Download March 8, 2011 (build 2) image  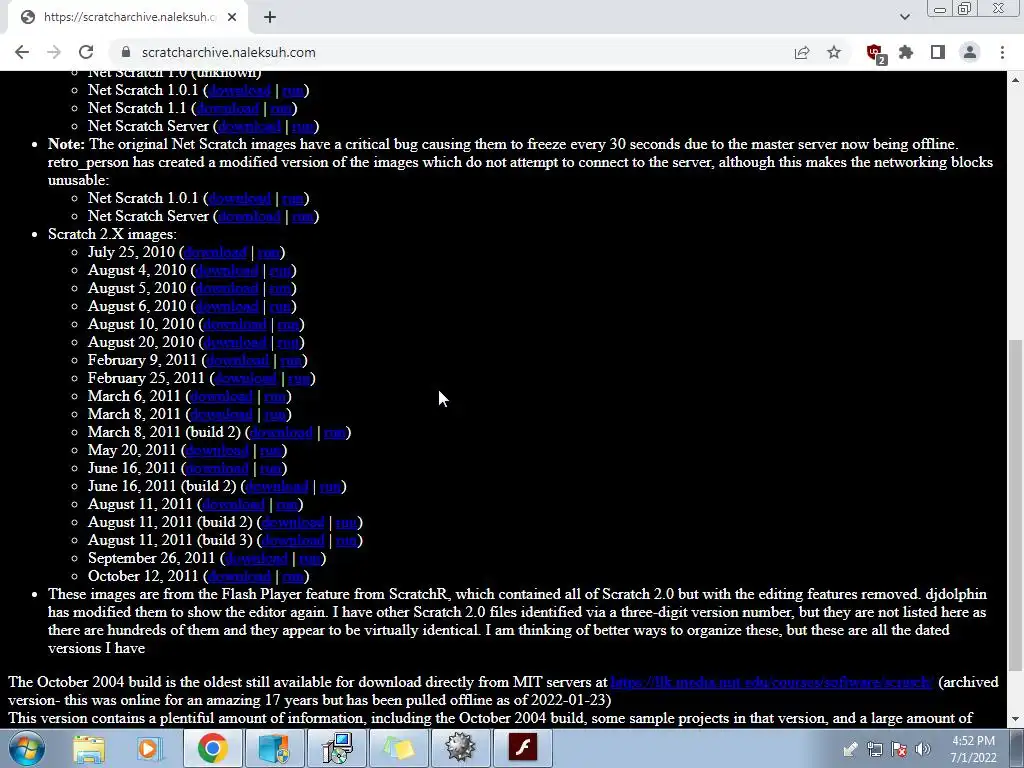281,432
